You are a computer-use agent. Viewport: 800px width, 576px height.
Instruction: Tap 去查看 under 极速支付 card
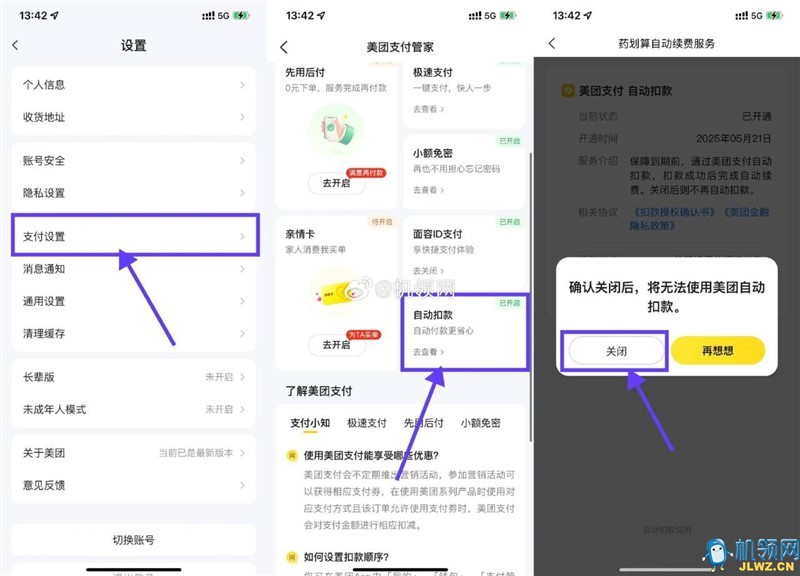[428, 109]
